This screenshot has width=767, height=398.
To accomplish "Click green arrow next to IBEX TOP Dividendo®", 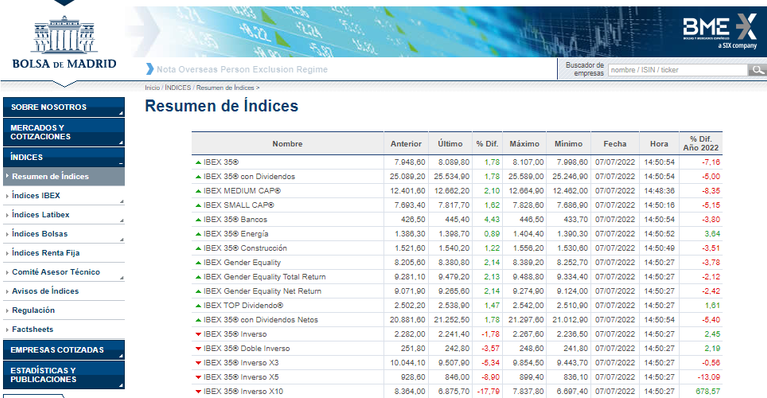I will 198,306.
